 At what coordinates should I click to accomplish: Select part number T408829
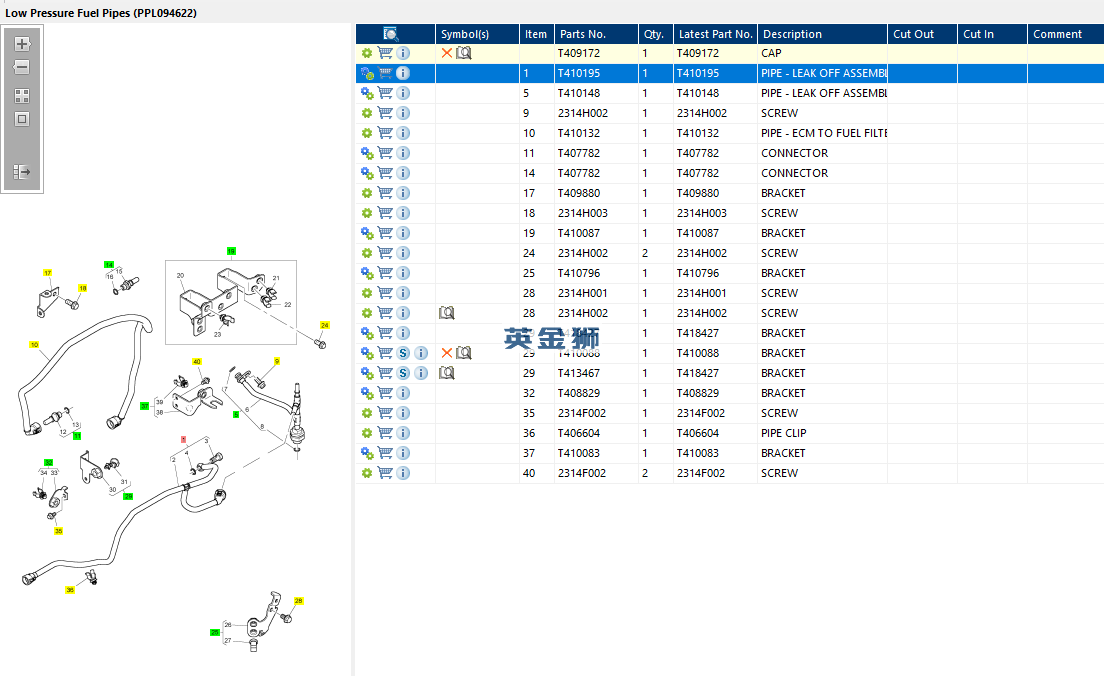tap(579, 393)
